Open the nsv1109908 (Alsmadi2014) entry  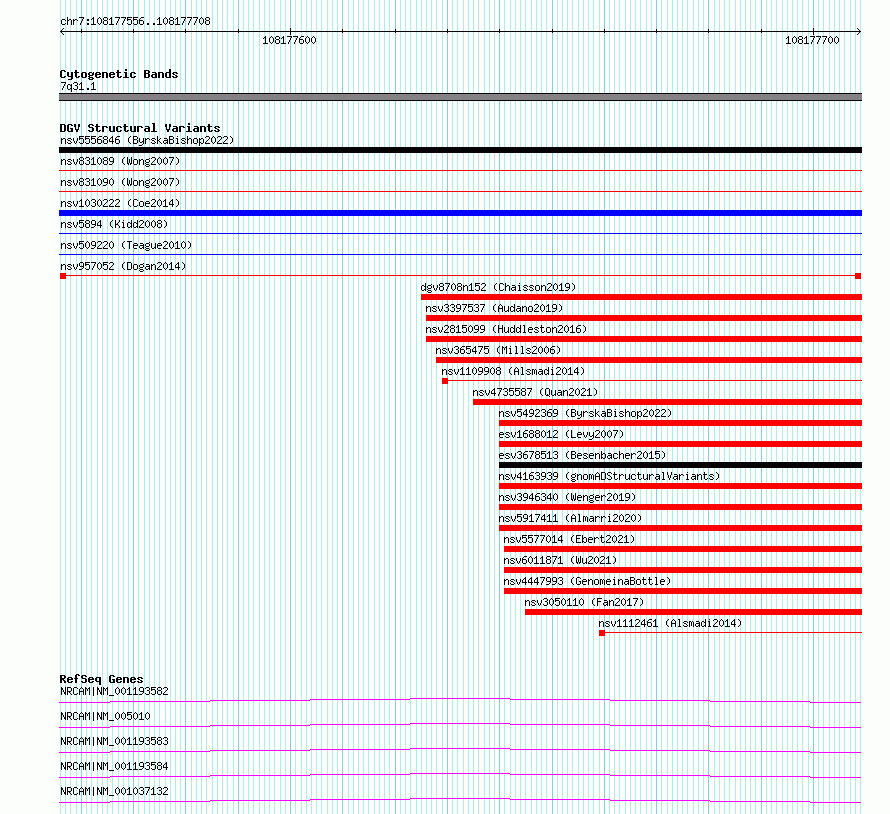[x=513, y=371]
